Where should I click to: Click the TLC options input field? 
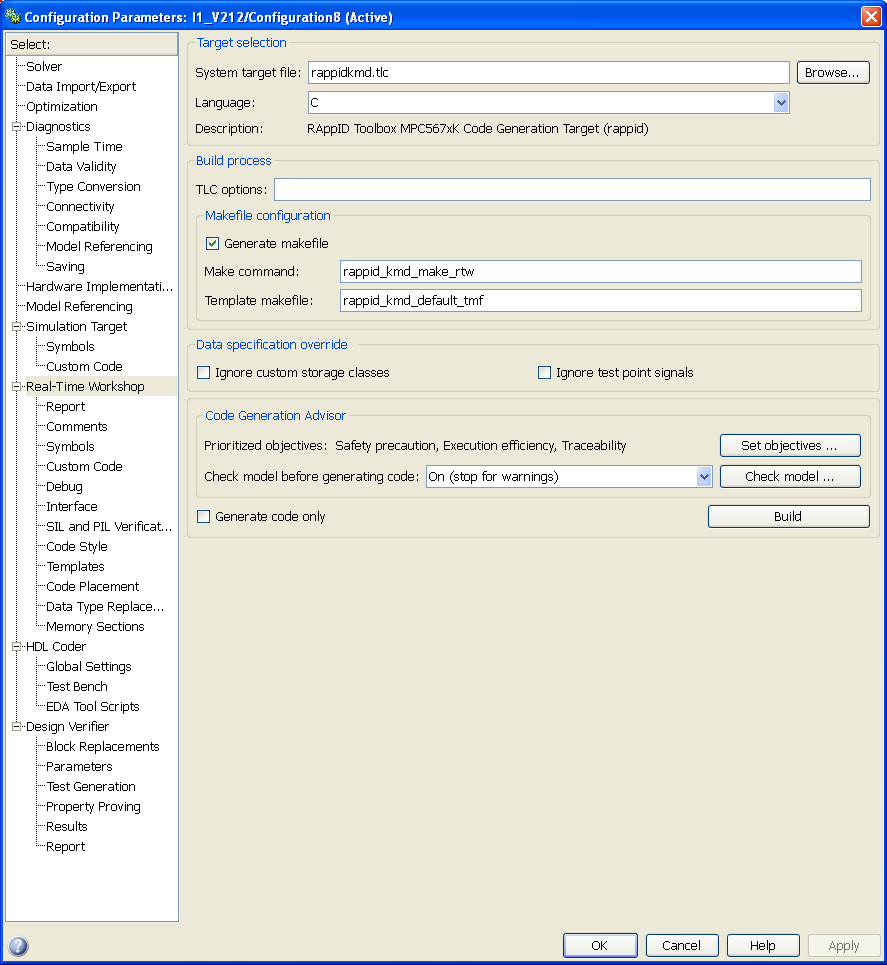click(x=572, y=190)
